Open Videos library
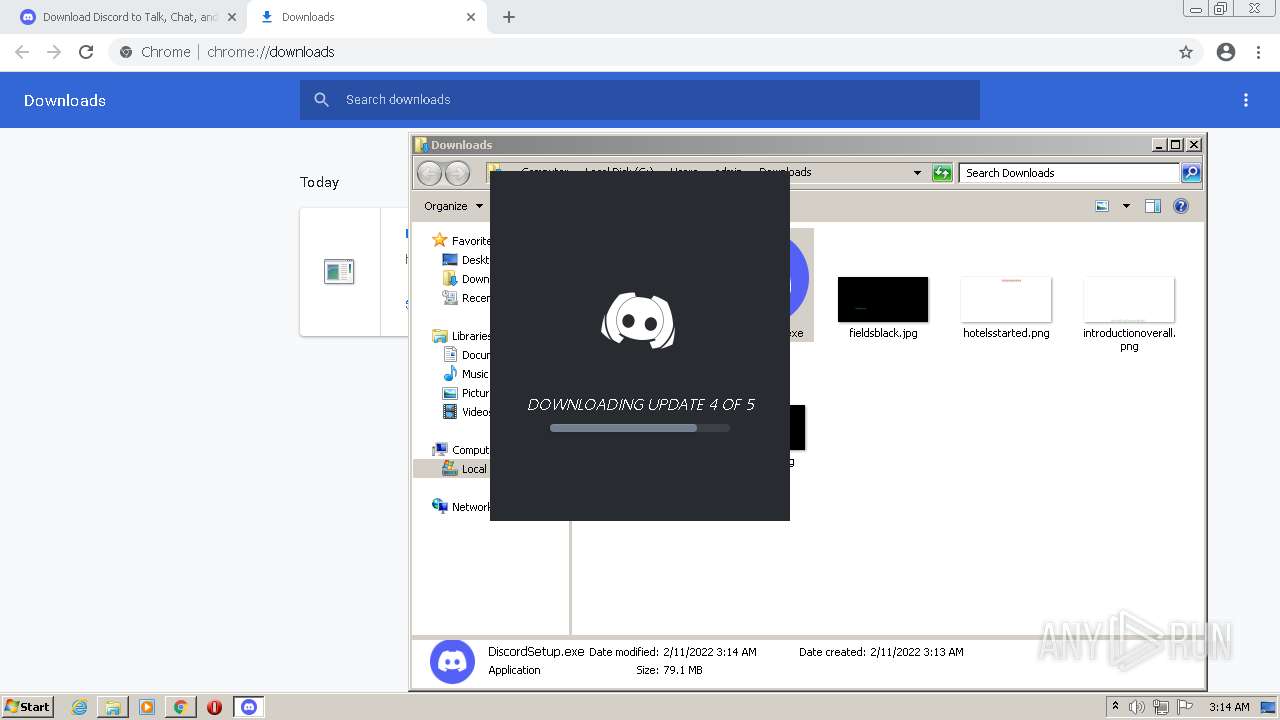The image size is (1280, 720). [466, 412]
